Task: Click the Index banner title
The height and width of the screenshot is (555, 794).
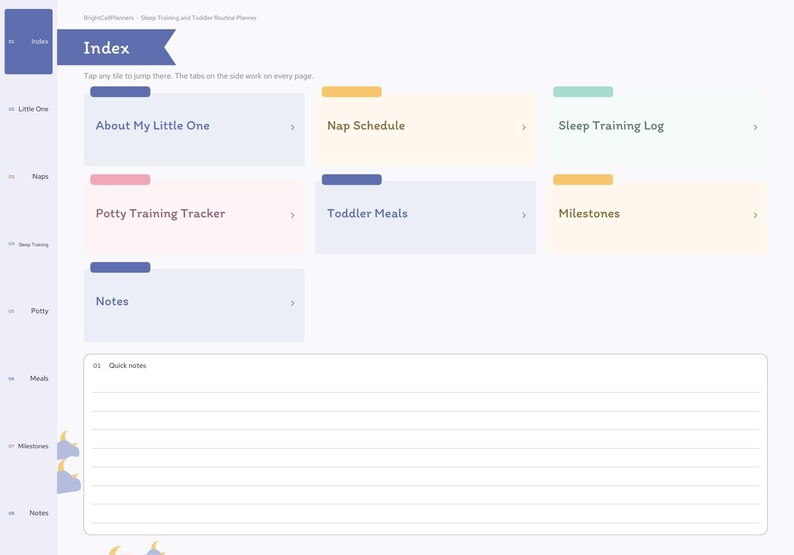Action: click(x=106, y=48)
